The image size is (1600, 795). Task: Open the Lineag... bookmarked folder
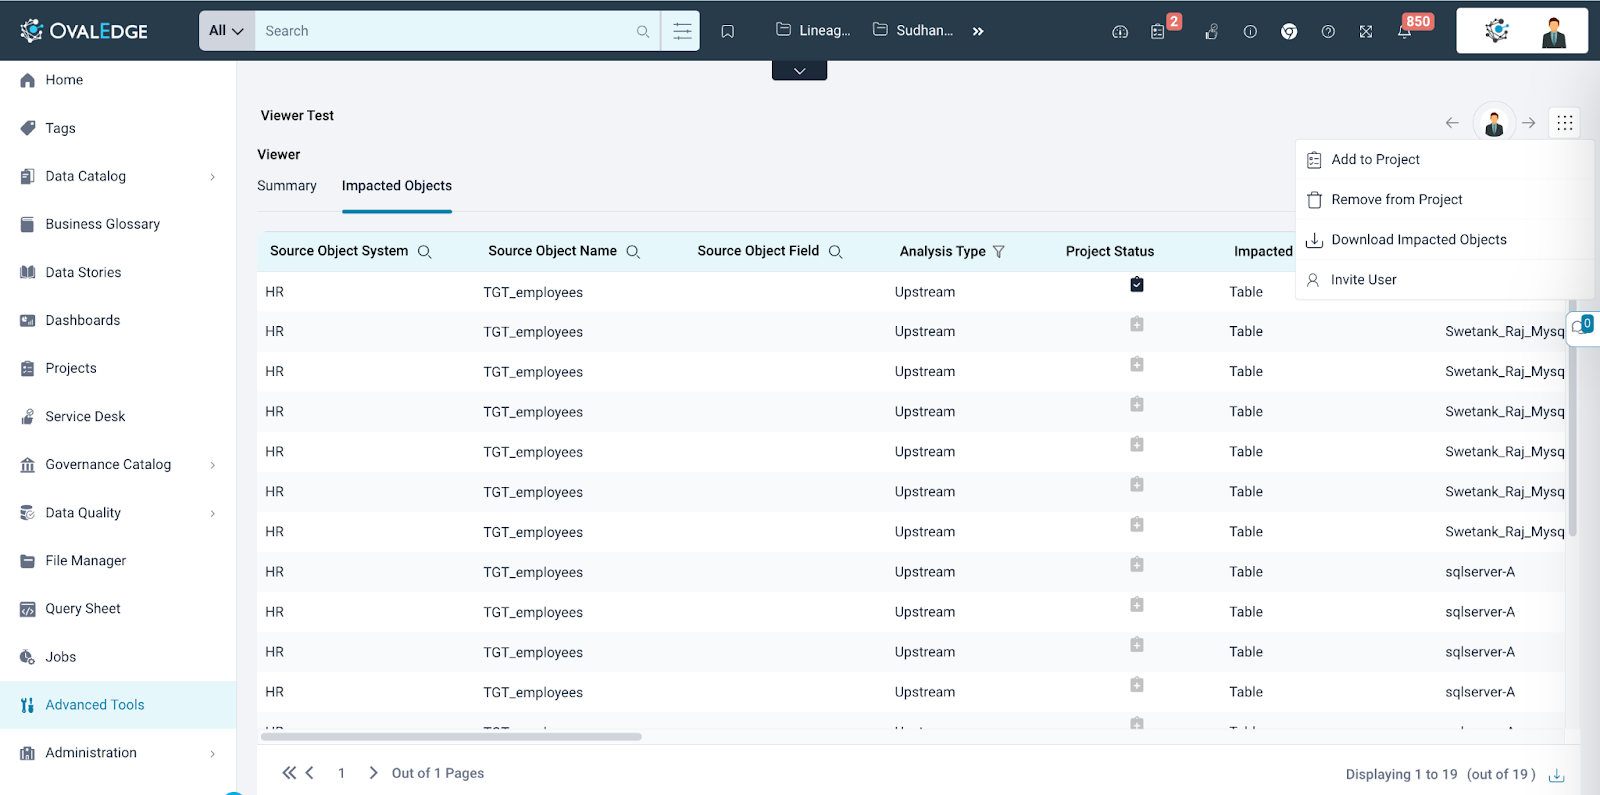click(x=813, y=30)
